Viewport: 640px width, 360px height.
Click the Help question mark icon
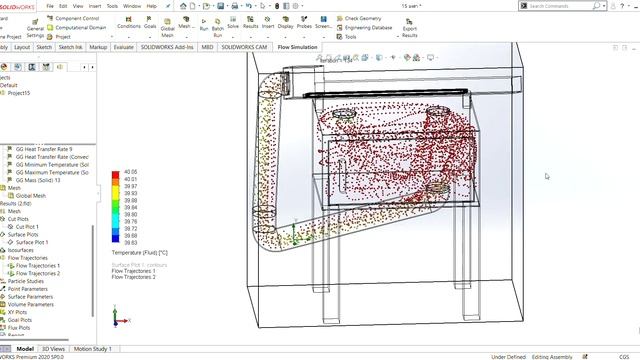(x=622, y=6)
